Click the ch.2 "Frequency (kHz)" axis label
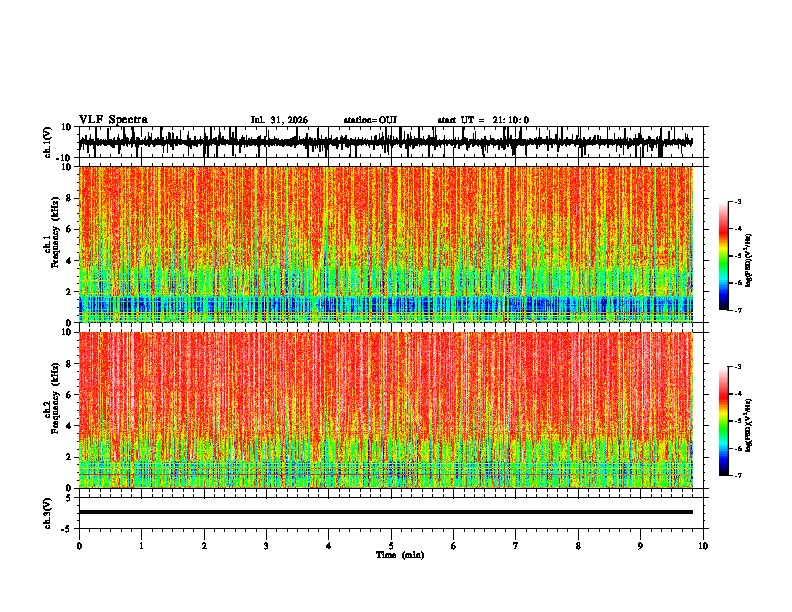The width and height of the screenshot is (792, 612). click(x=55, y=398)
